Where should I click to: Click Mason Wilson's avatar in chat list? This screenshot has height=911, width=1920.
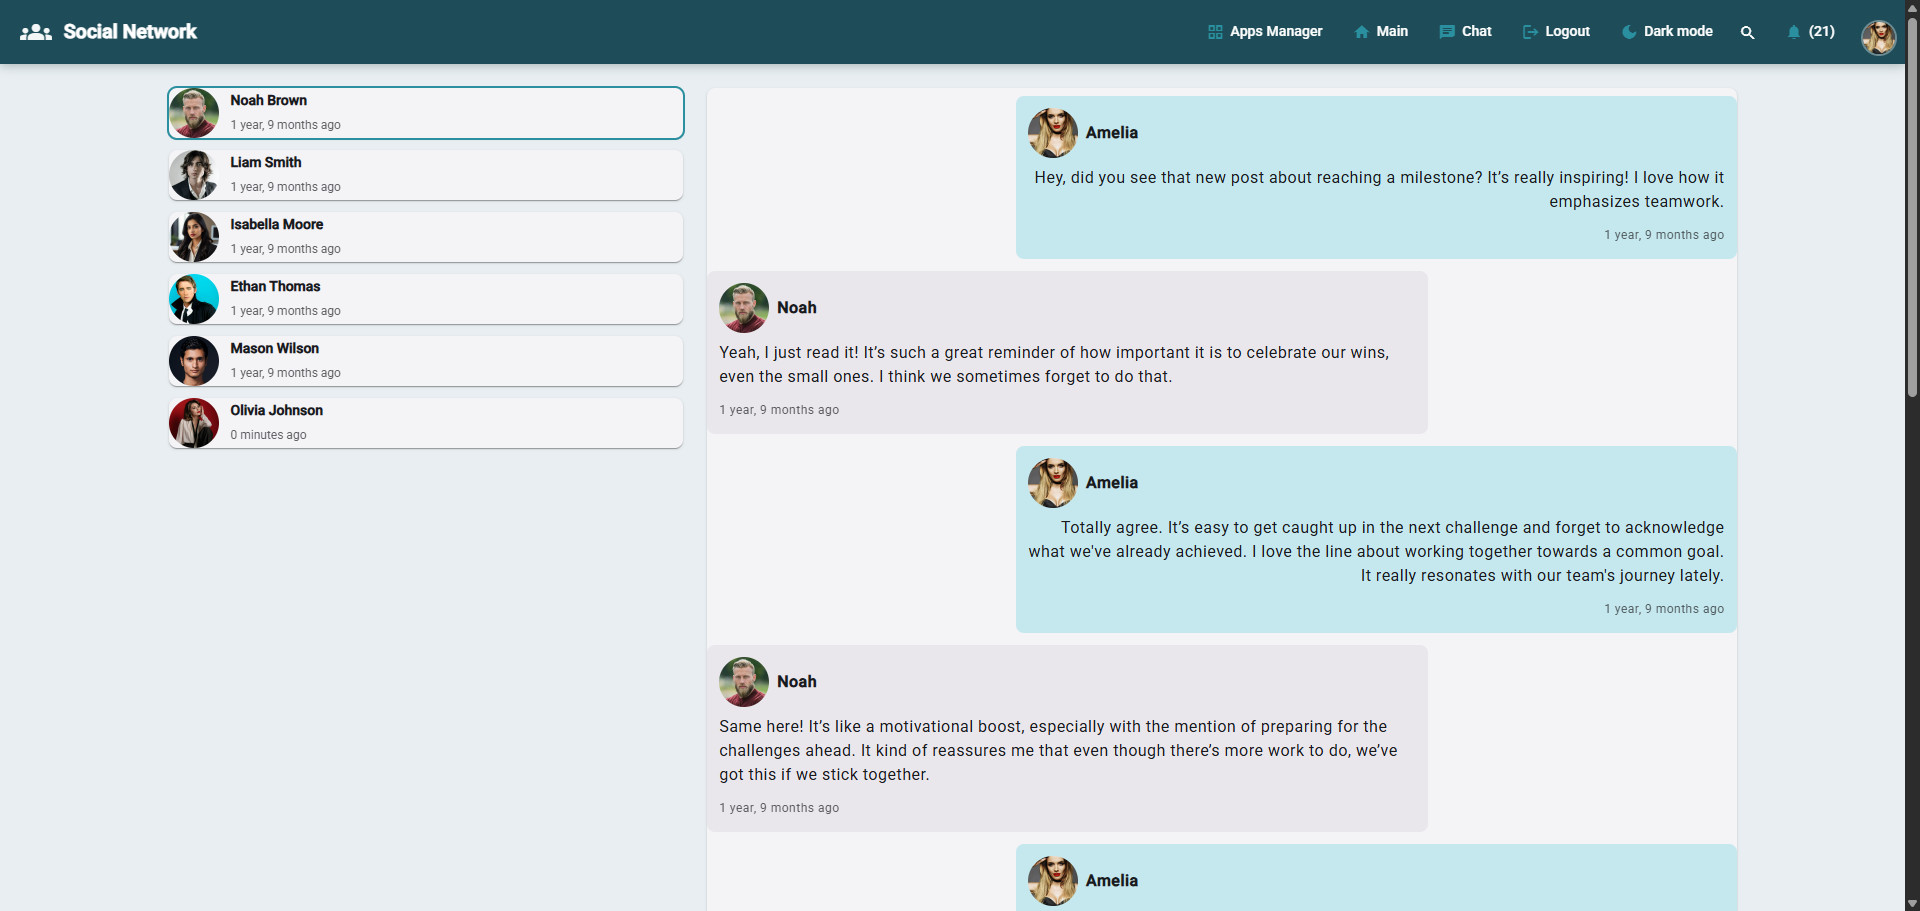(x=194, y=361)
